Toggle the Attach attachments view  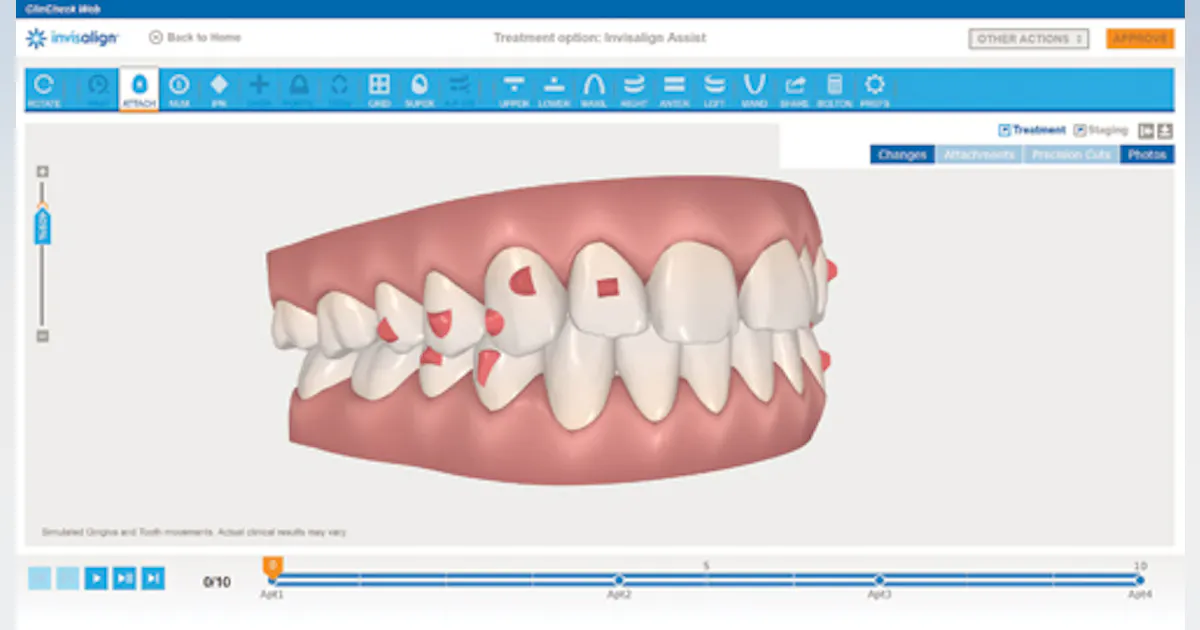tap(139, 89)
